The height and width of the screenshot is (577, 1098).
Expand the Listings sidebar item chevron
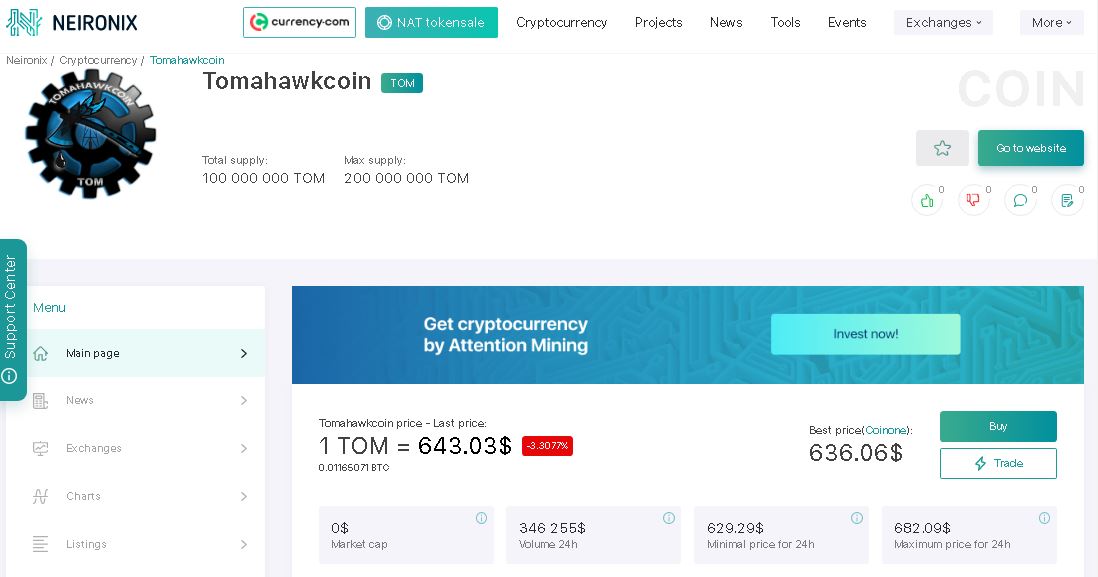coord(244,544)
